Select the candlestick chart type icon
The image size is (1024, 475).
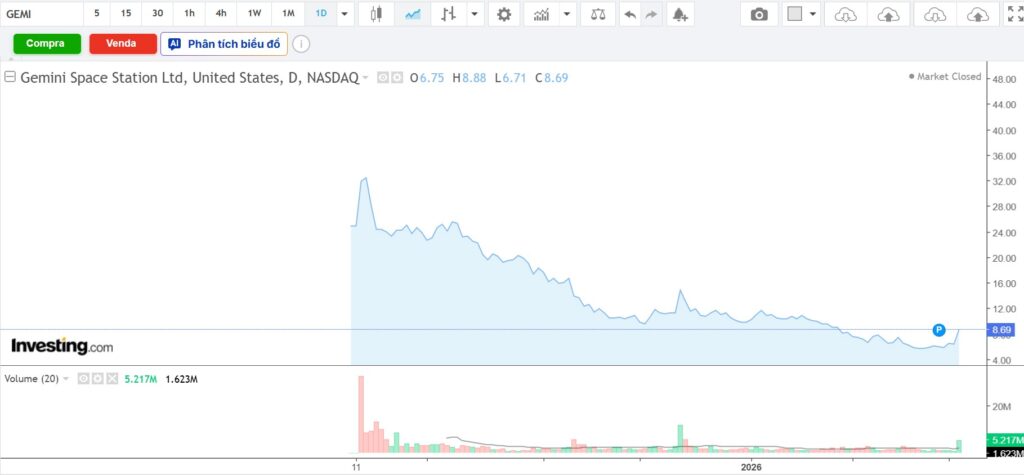coord(376,14)
